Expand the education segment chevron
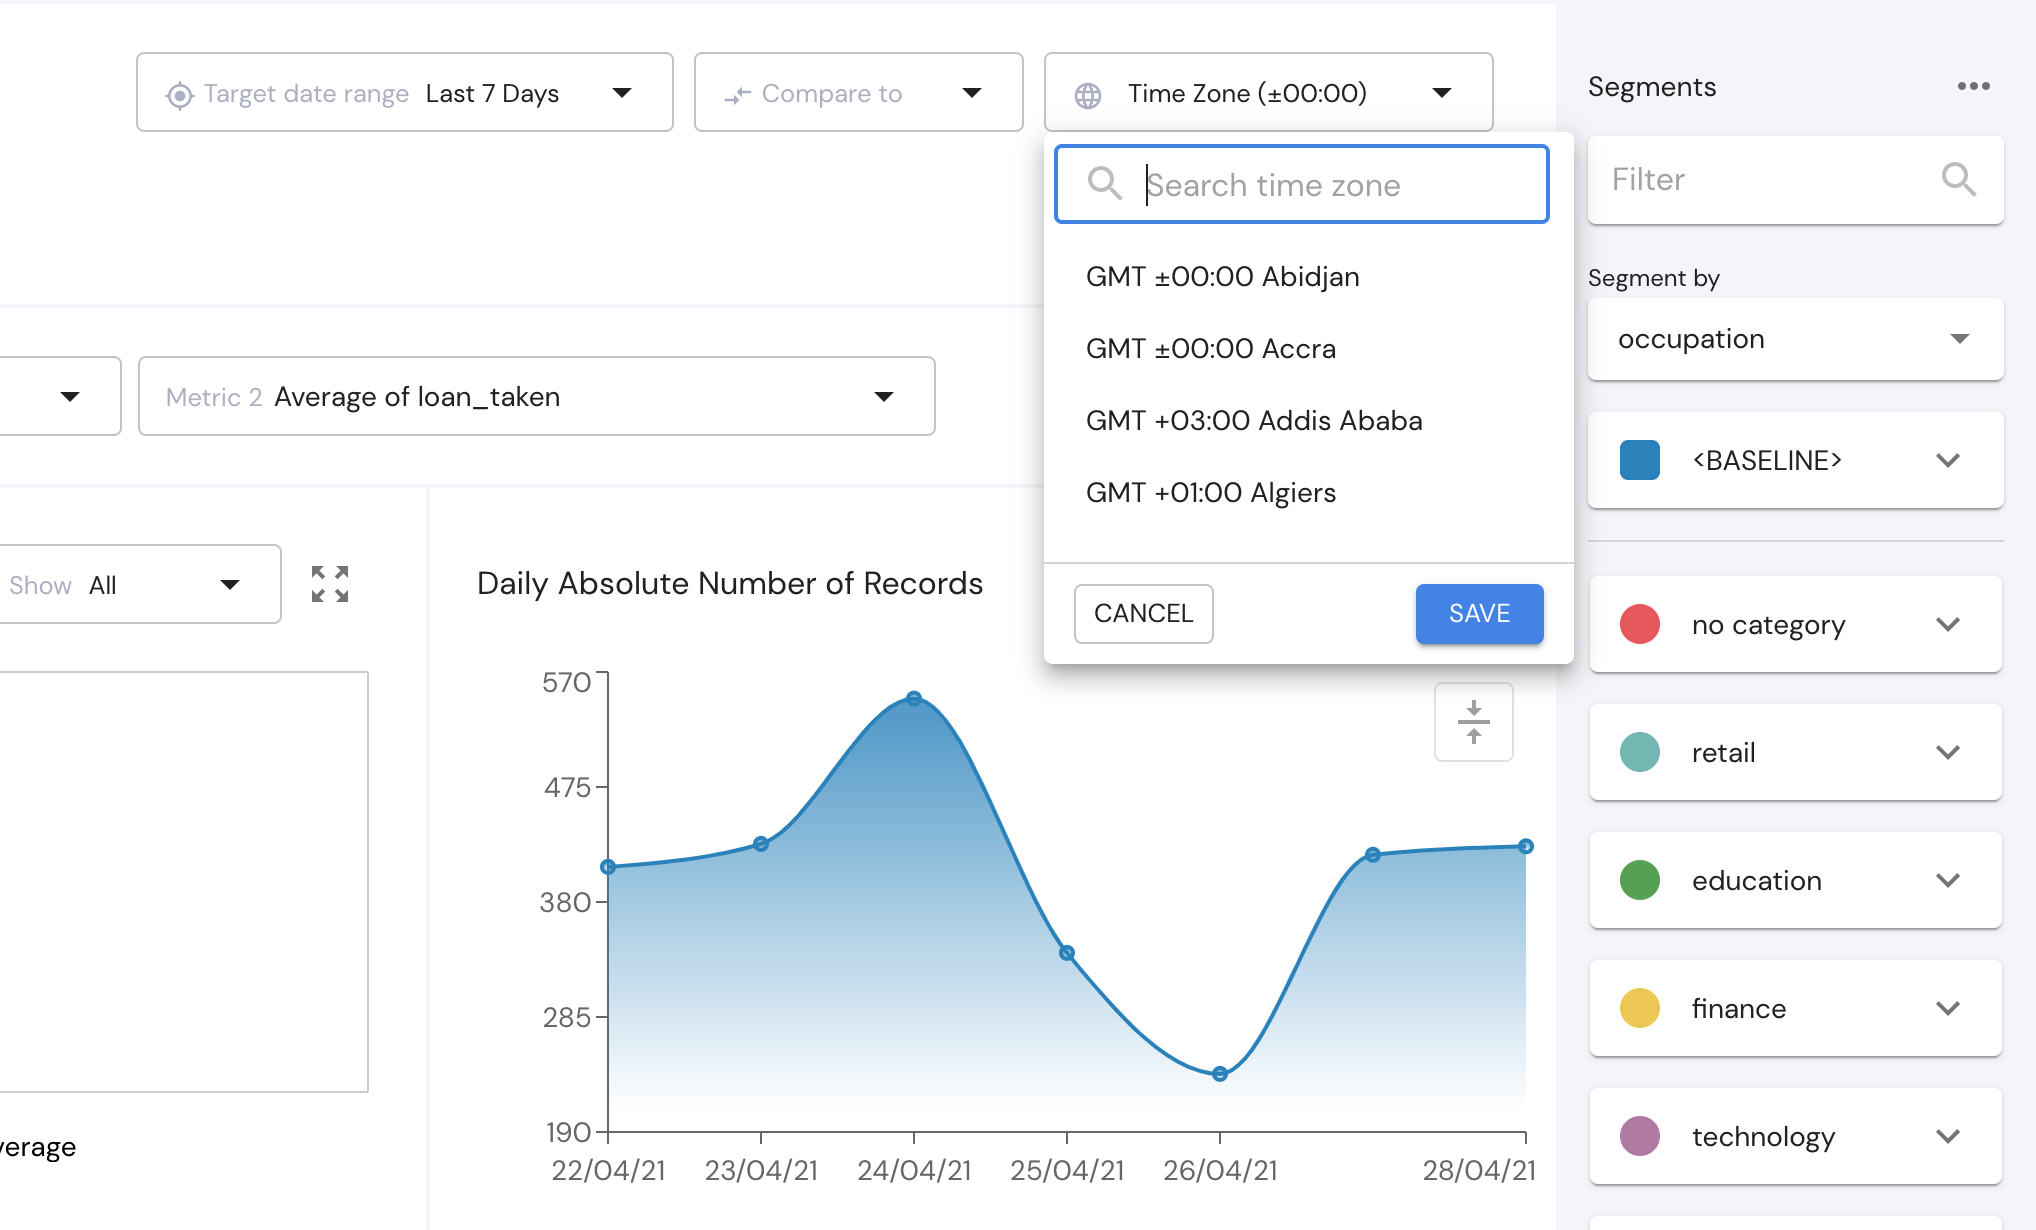This screenshot has width=2036, height=1230. (1947, 881)
